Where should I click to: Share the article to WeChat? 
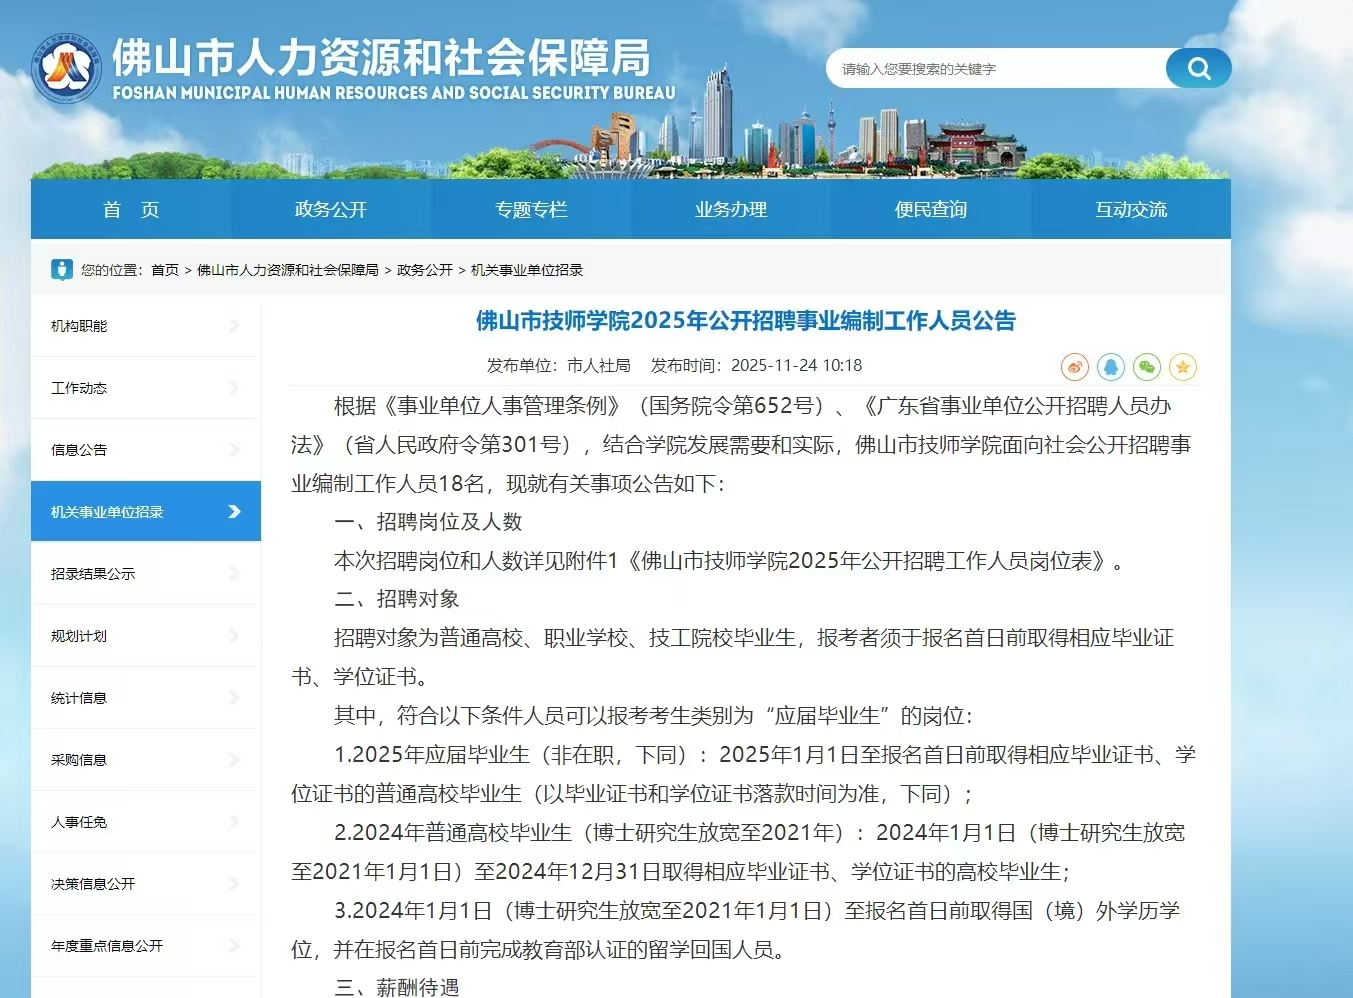coord(1147,367)
